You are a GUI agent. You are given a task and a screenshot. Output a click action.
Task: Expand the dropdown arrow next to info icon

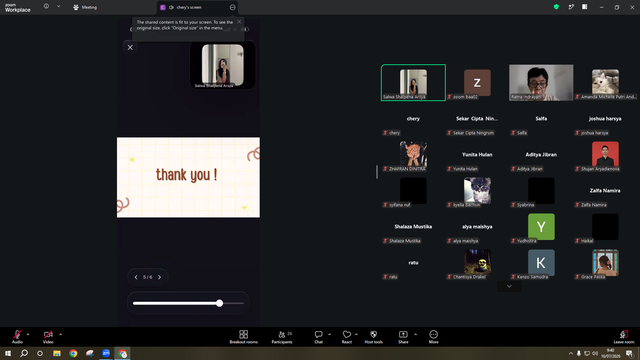(x=58, y=7)
